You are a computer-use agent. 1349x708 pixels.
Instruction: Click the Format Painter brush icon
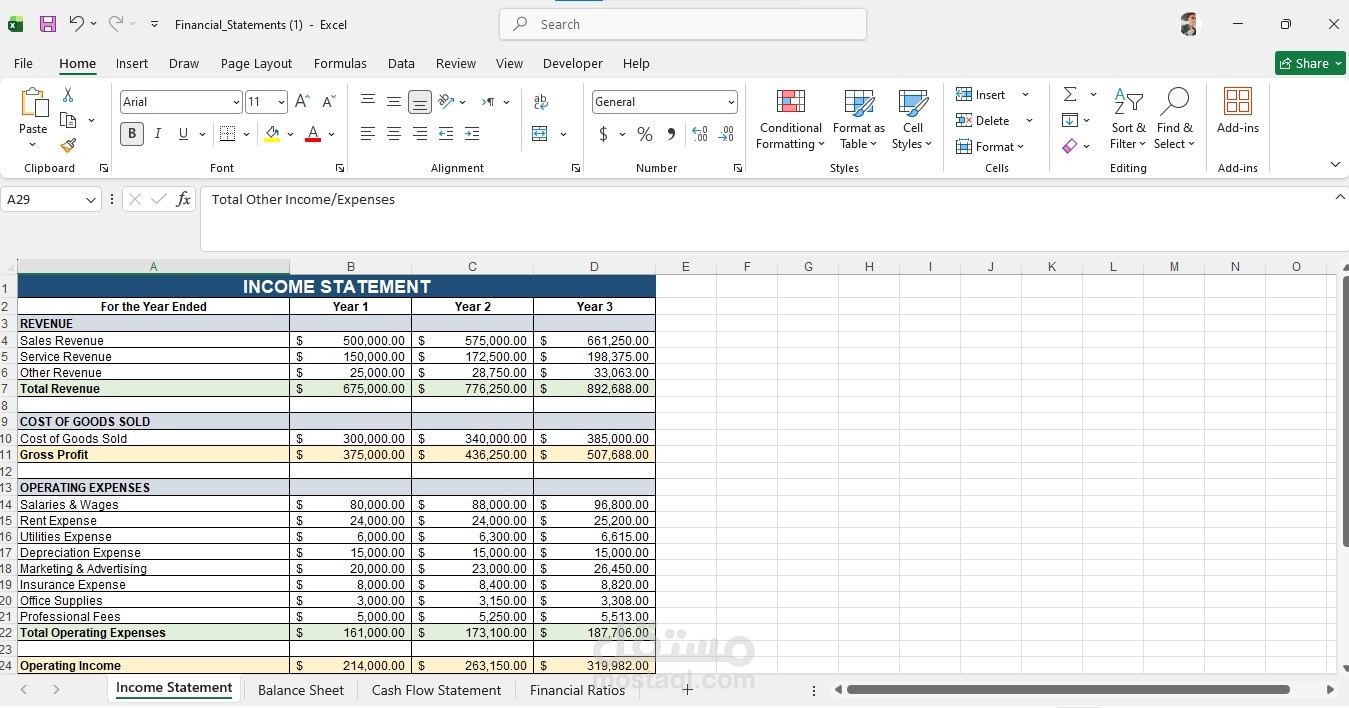[x=68, y=145]
